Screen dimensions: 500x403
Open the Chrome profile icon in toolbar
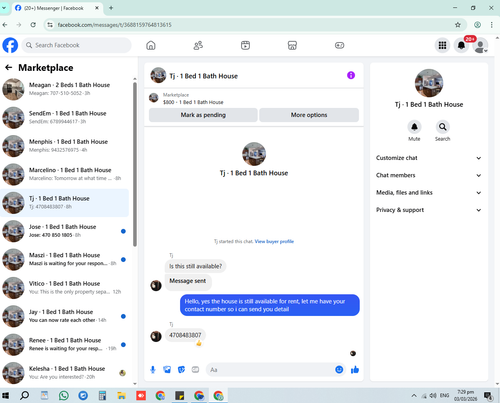[477, 25]
